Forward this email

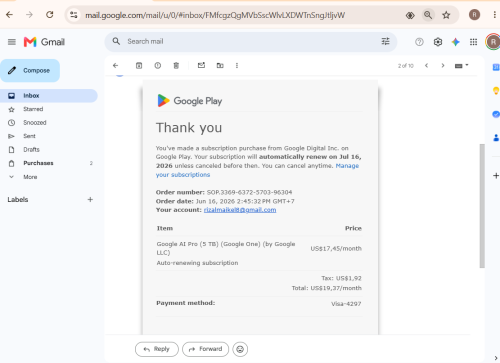pos(205,349)
